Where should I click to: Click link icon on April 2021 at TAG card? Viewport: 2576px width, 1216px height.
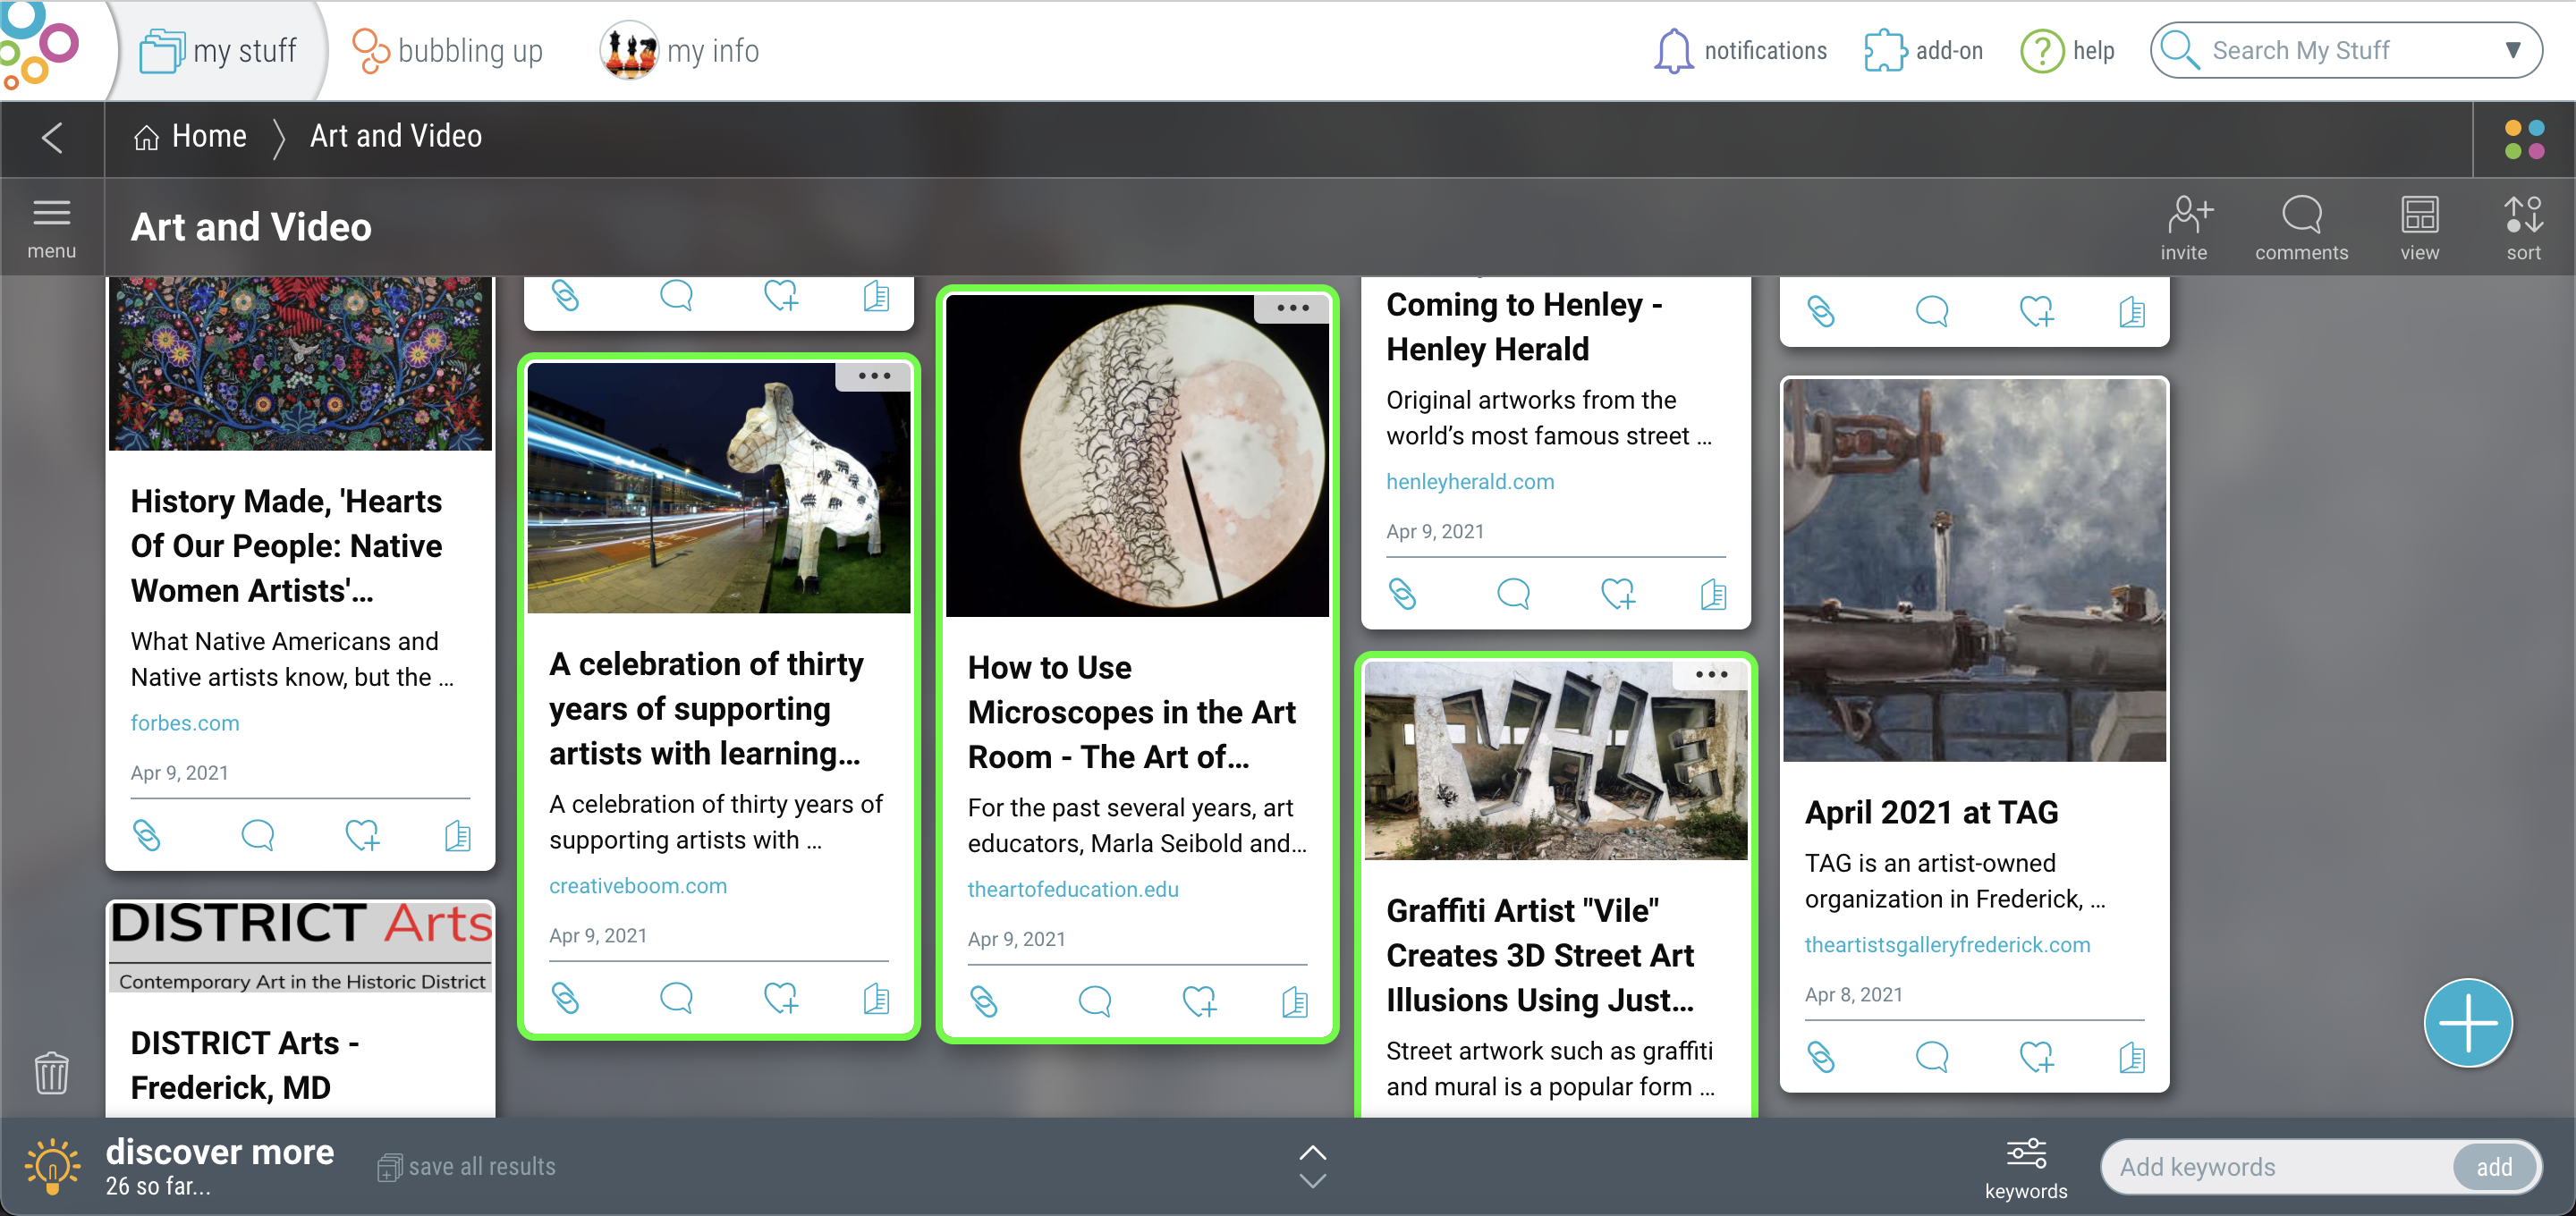(x=1821, y=1056)
